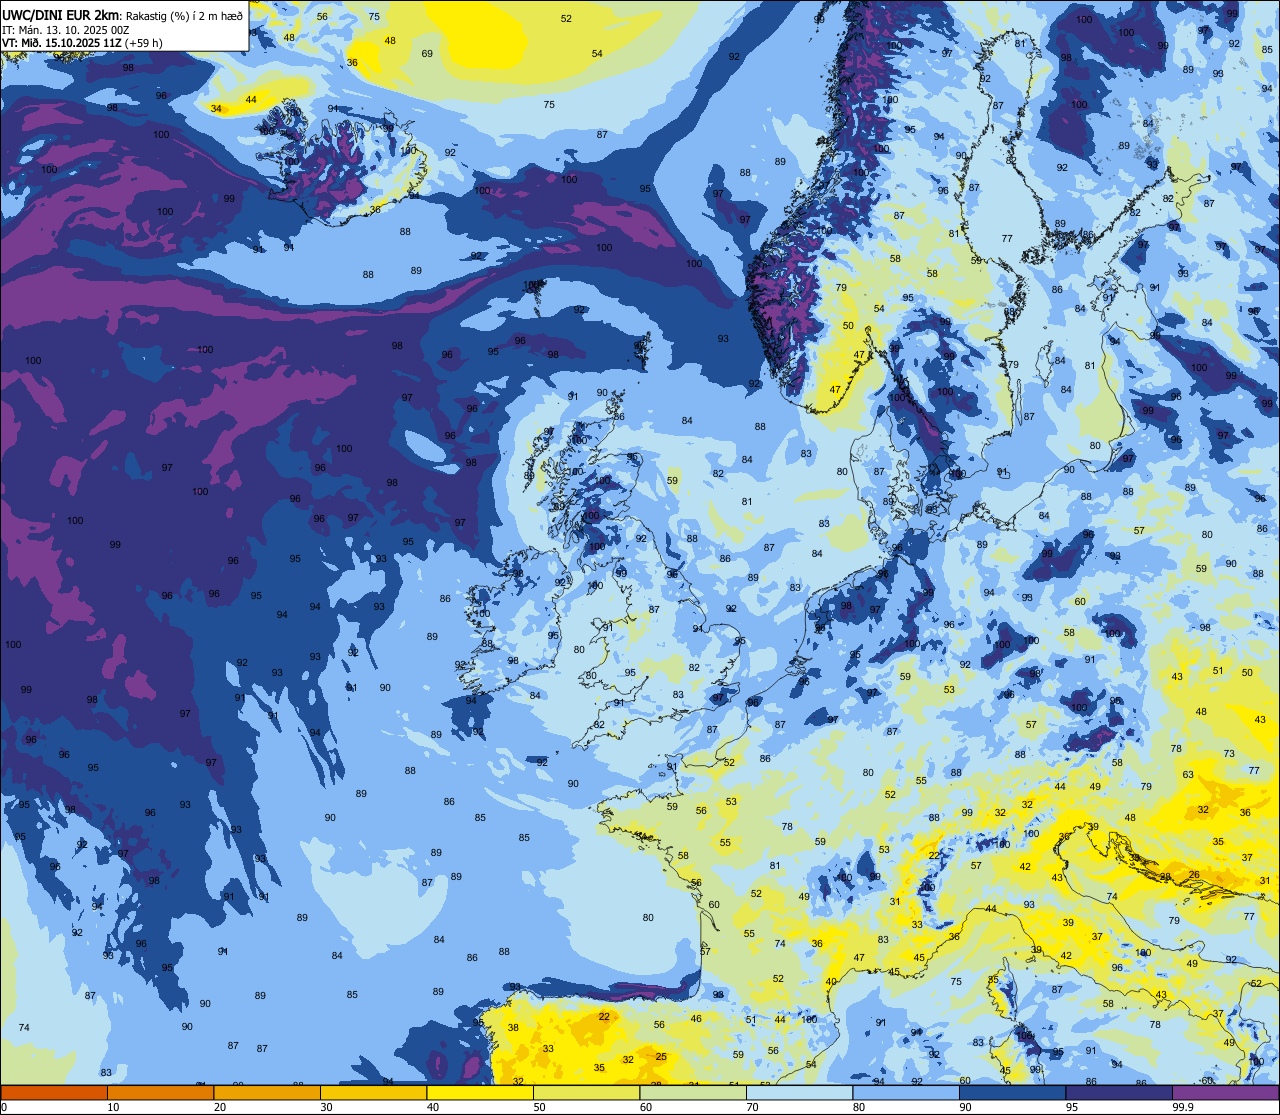
Task: Click the legend tick label 90
Action: (x=965, y=1107)
